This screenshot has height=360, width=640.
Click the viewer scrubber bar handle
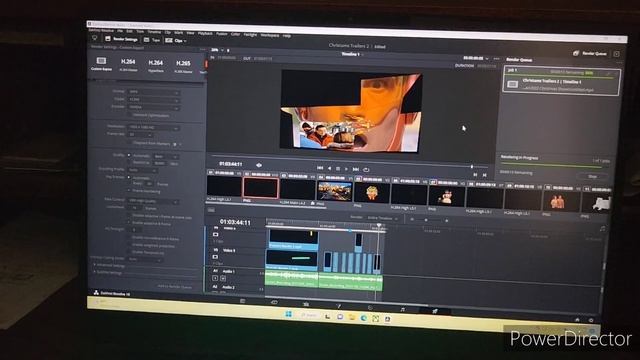[472, 166]
